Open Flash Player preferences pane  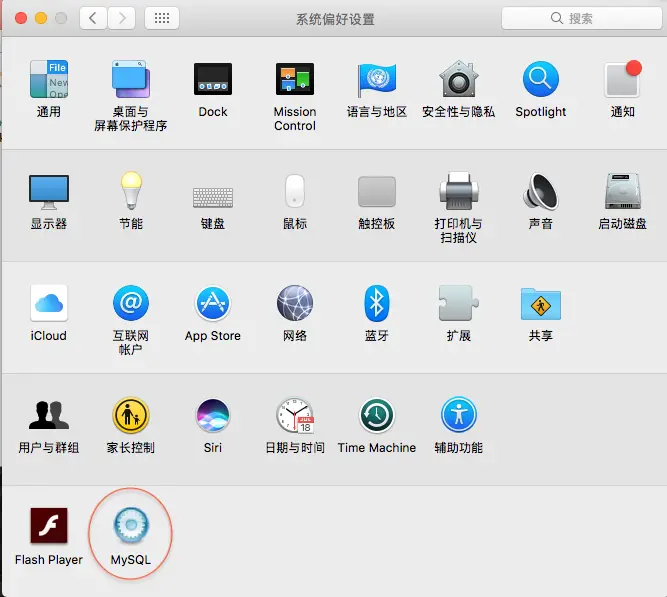(x=49, y=526)
